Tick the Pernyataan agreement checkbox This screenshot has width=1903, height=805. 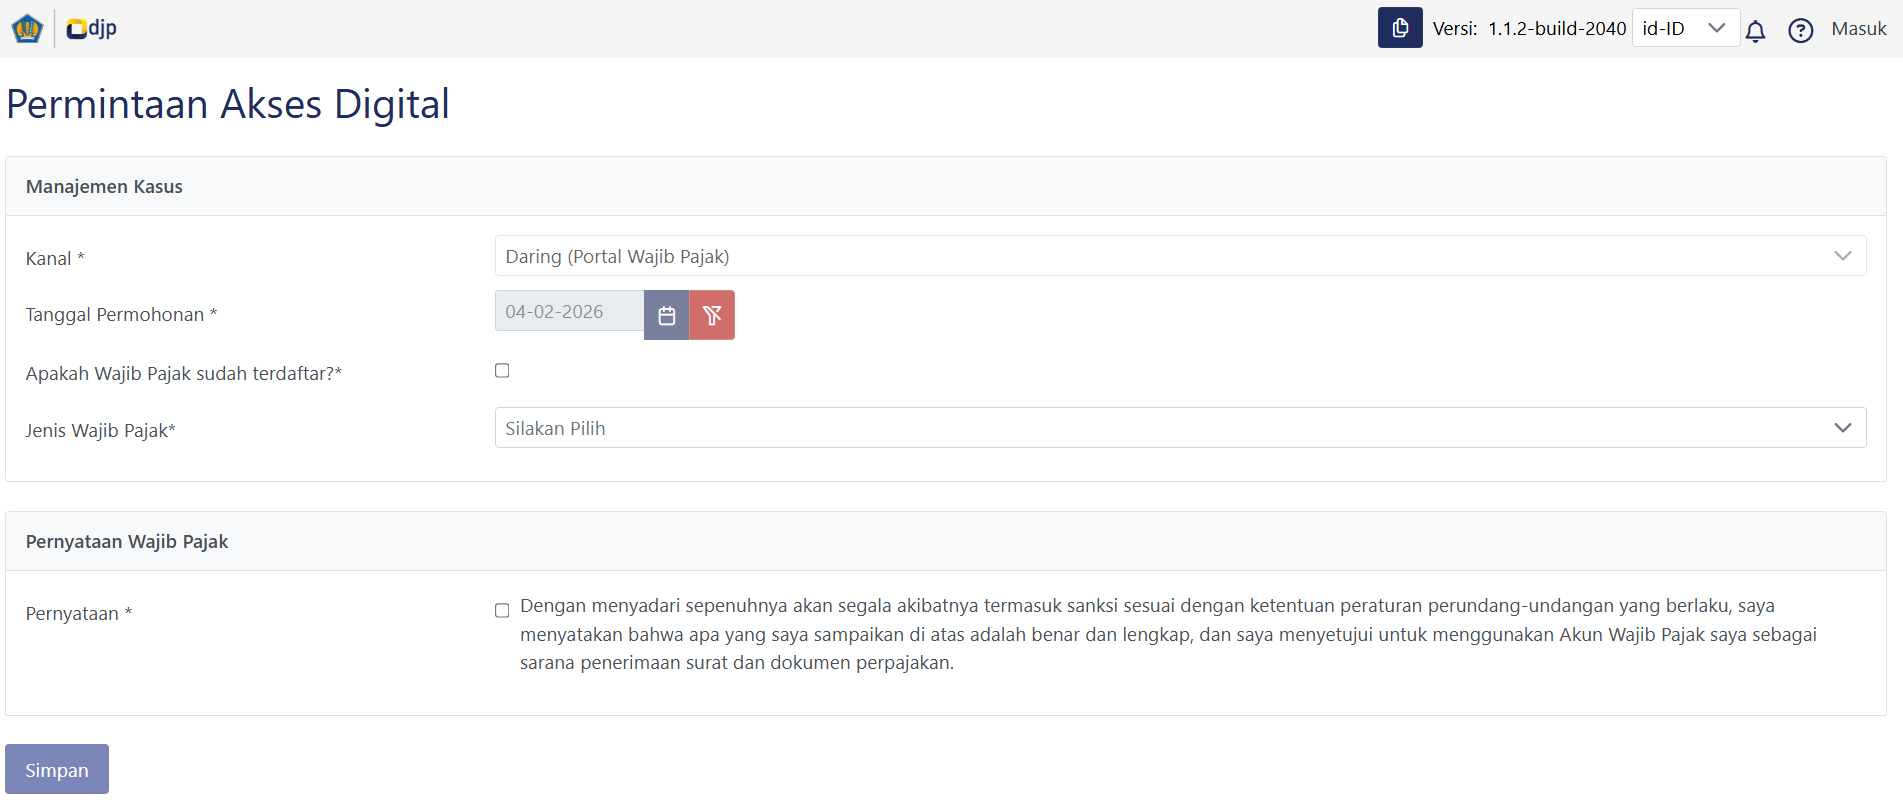pos(502,611)
